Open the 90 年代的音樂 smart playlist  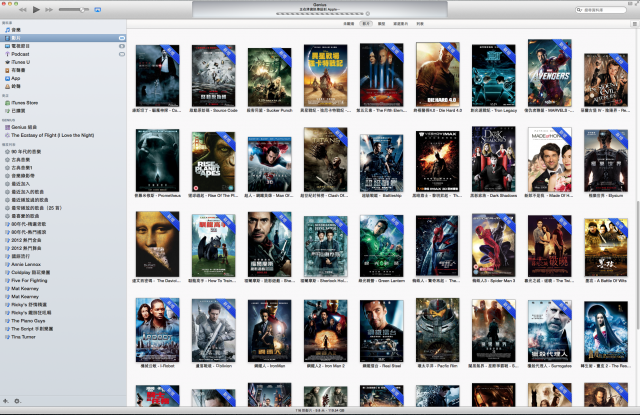coord(63,151)
